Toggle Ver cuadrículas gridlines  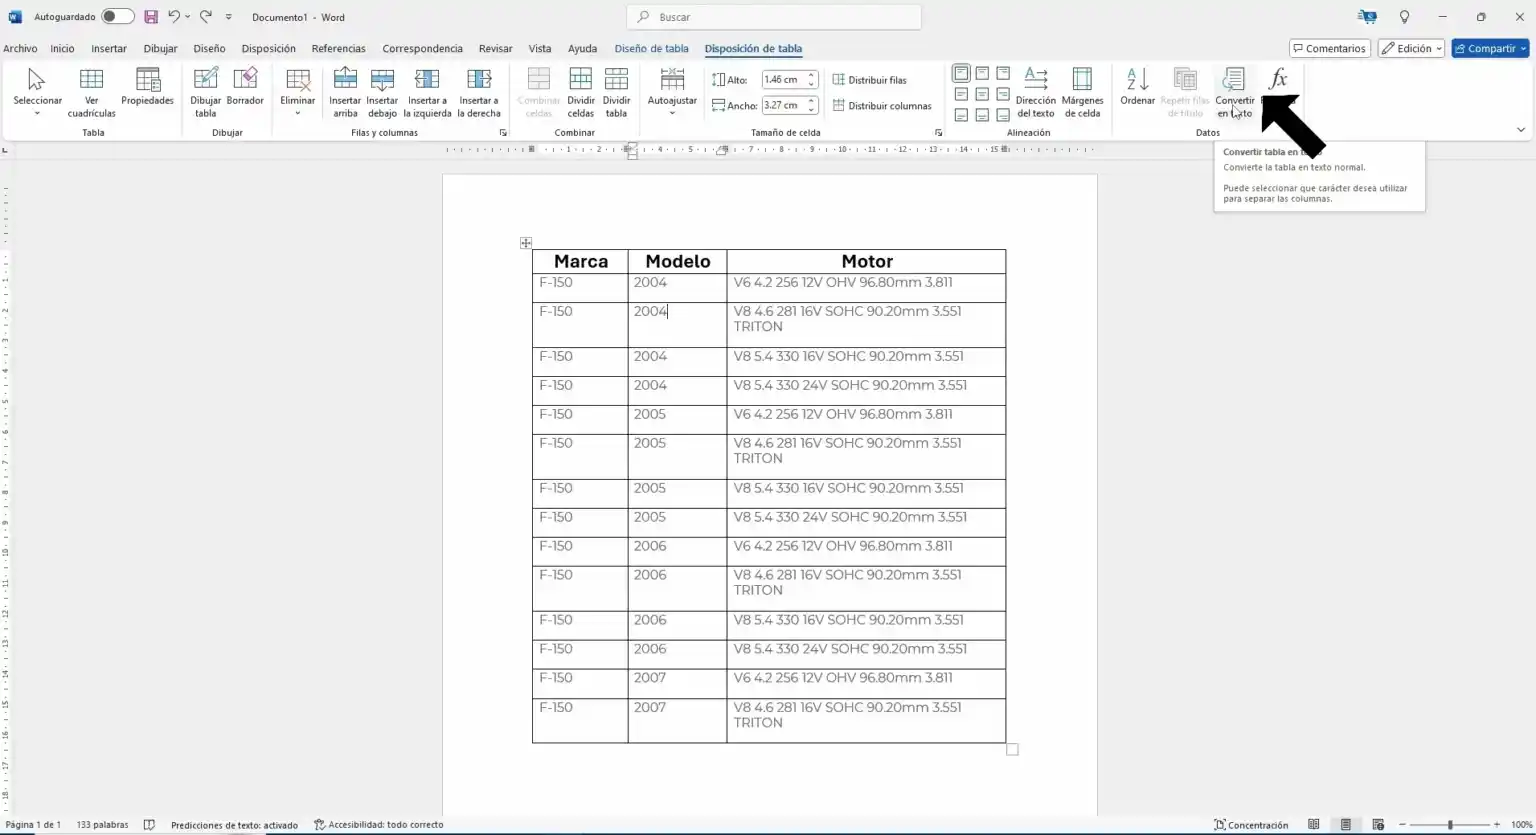click(91, 92)
